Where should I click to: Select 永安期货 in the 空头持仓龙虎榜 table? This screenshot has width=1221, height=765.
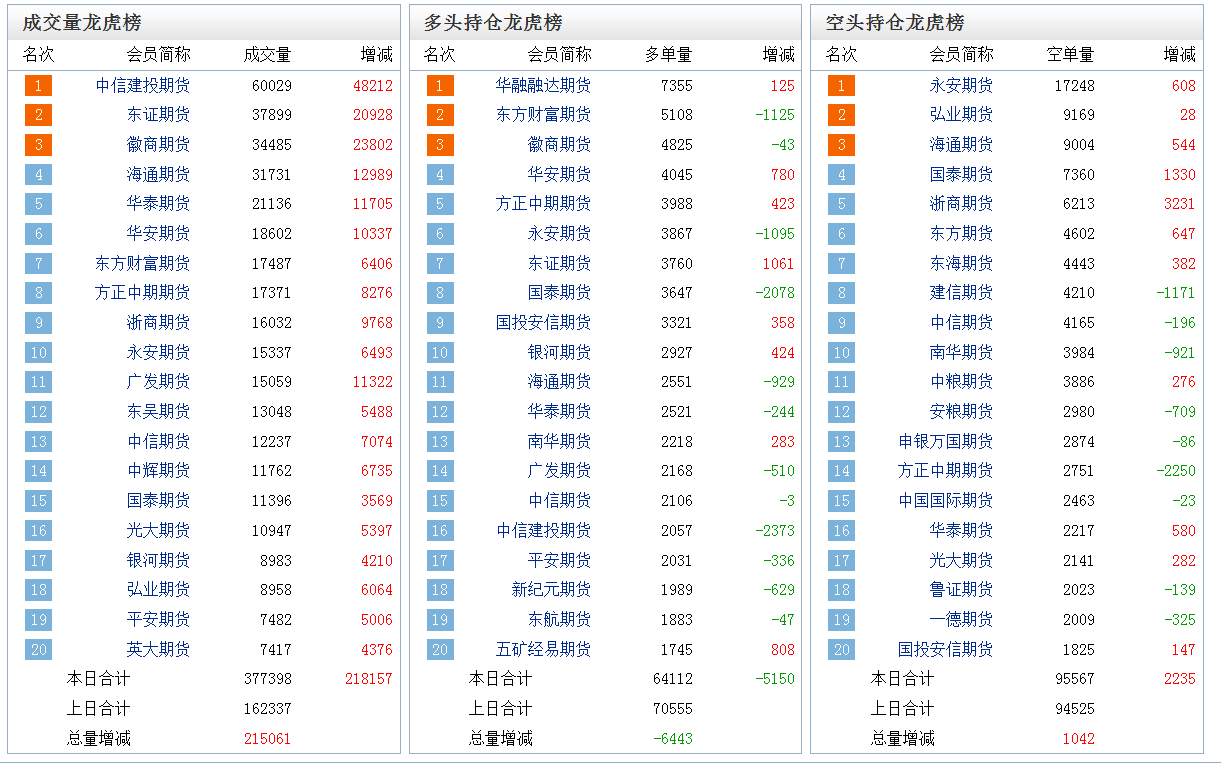(961, 86)
